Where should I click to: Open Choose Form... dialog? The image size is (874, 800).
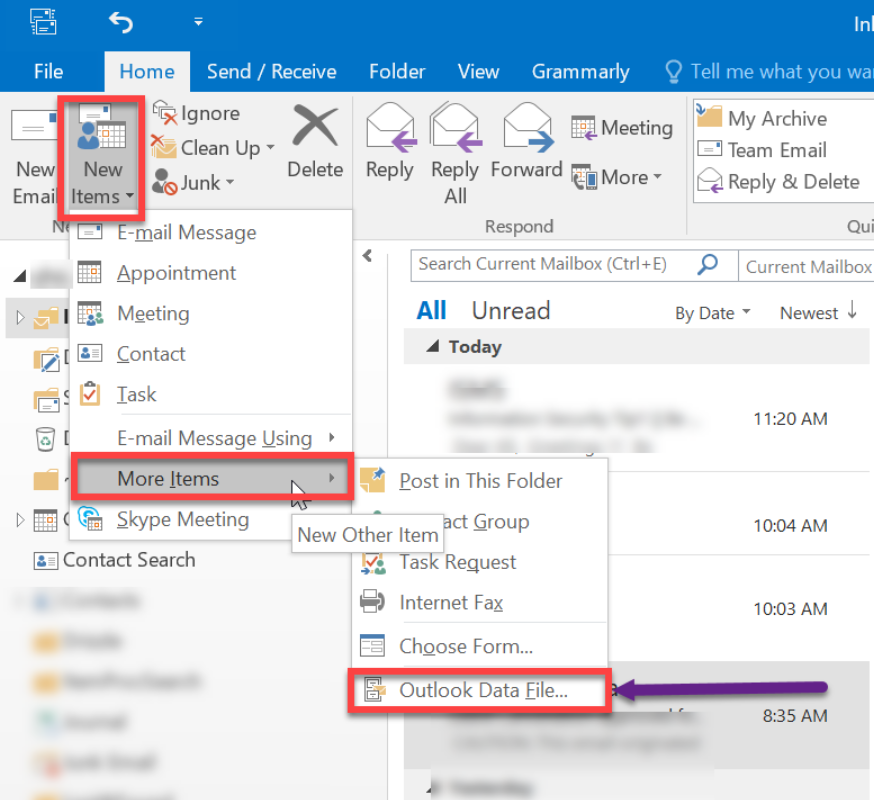tap(481, 646)
